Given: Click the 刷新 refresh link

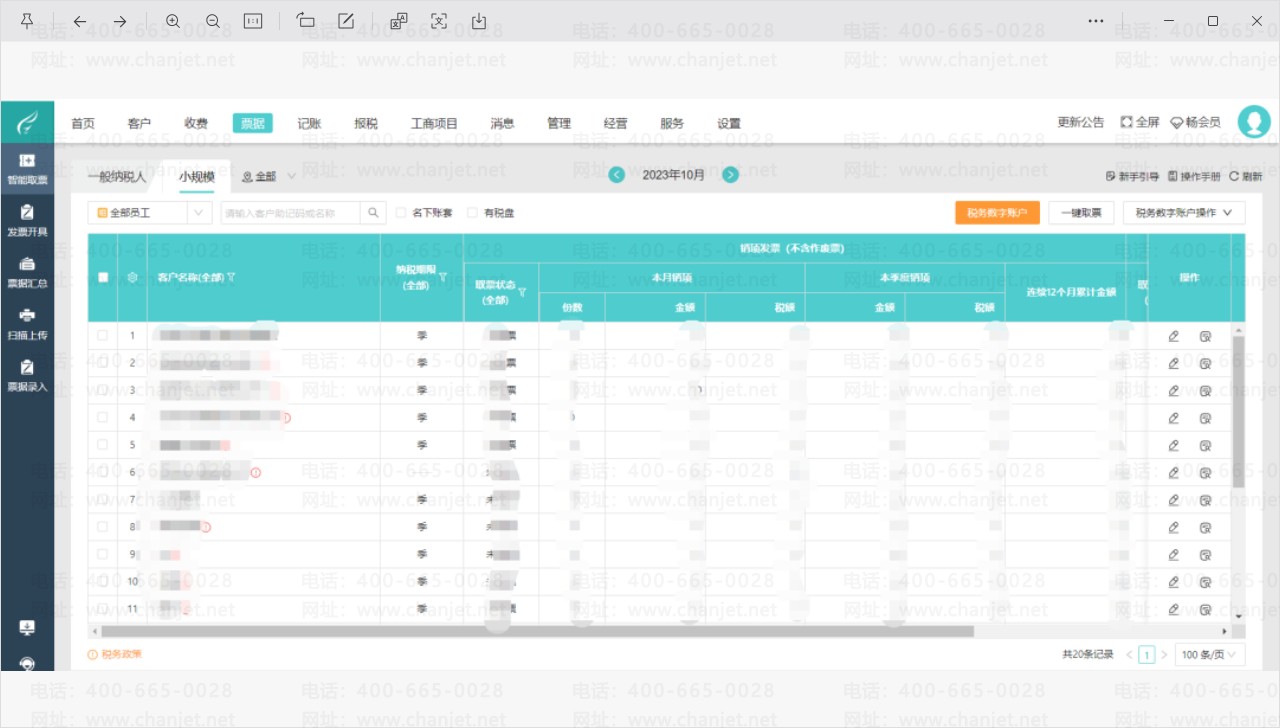Looking at the screenshot, I should [1245, 176].
